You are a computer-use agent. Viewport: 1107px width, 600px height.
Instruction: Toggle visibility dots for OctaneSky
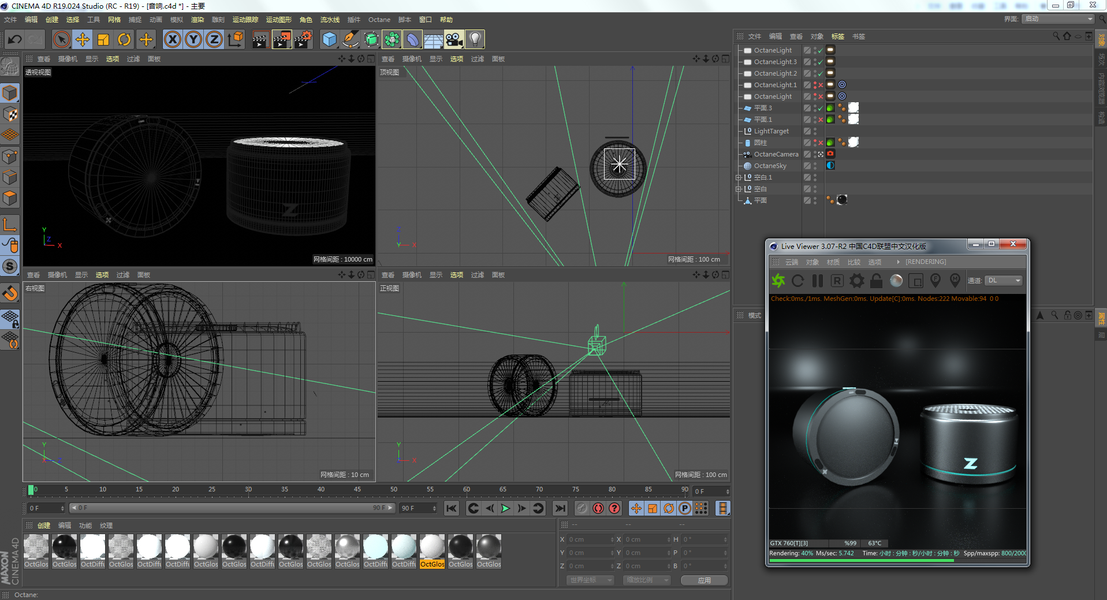pos(815,166)
